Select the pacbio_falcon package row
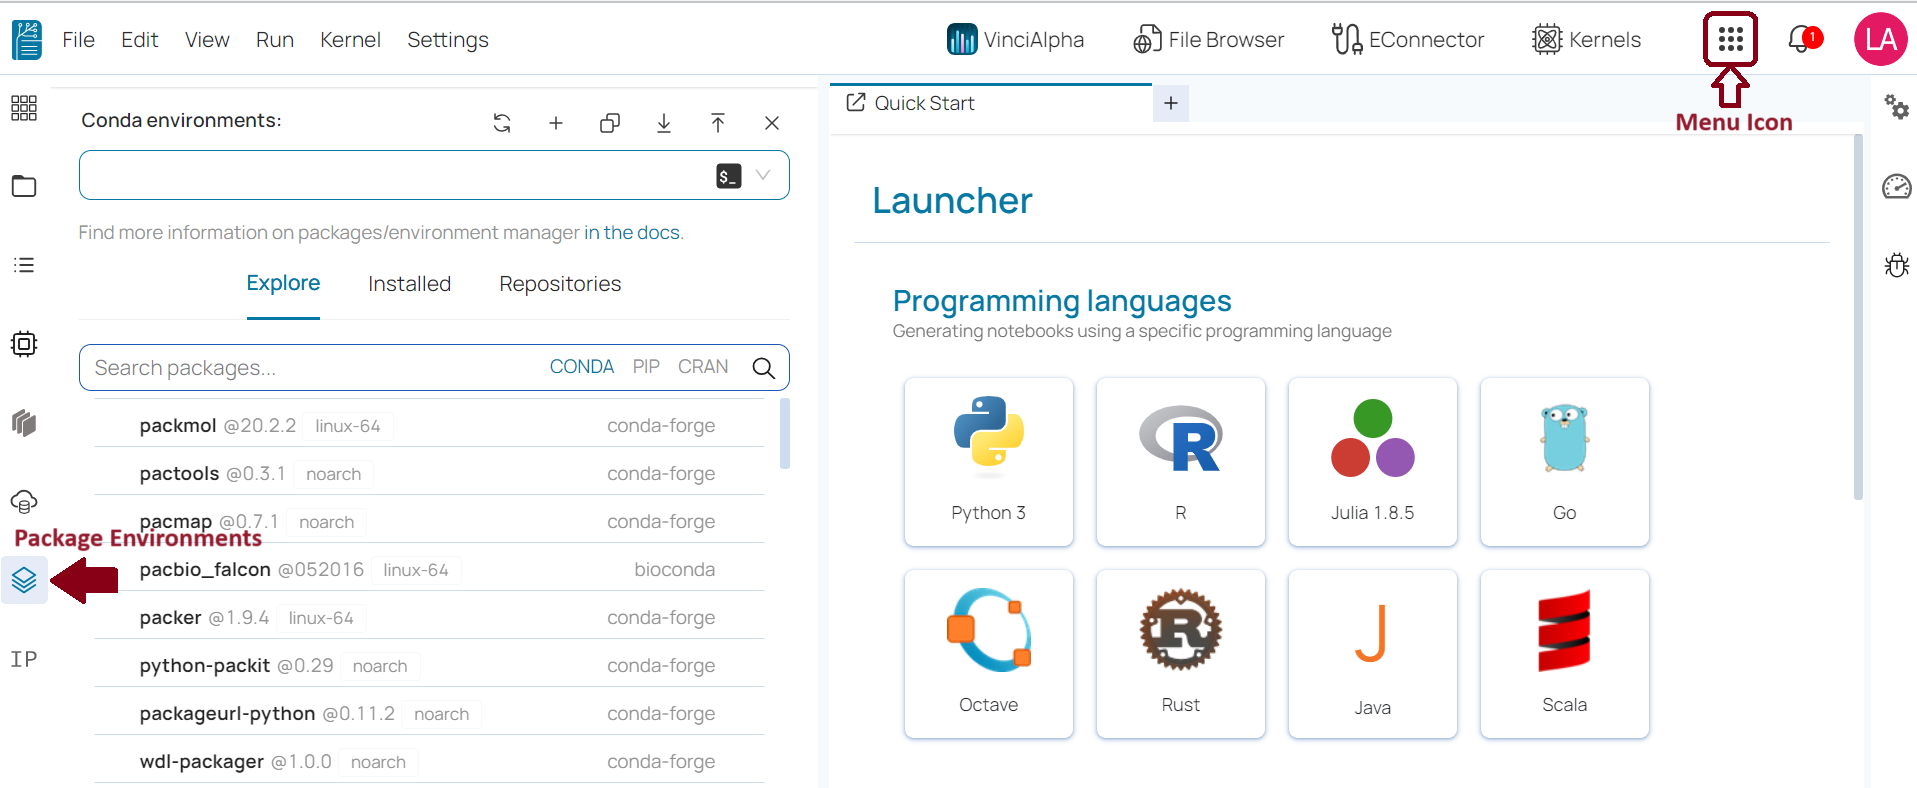 click(x=429, y=569)
